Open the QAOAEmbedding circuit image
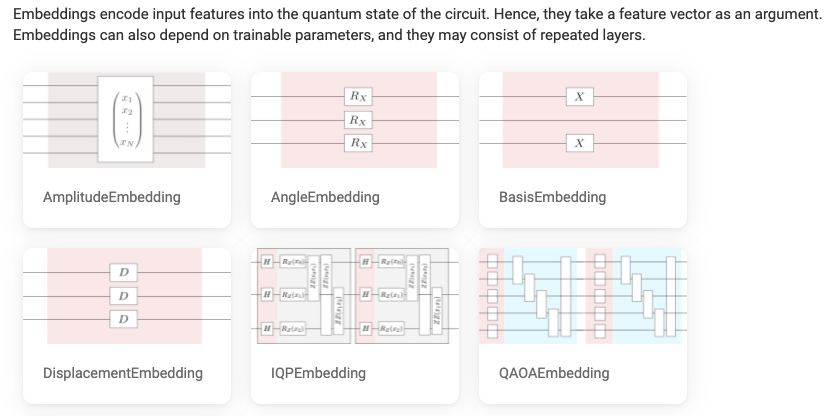 pyautogui.click(x=582, y=296)
